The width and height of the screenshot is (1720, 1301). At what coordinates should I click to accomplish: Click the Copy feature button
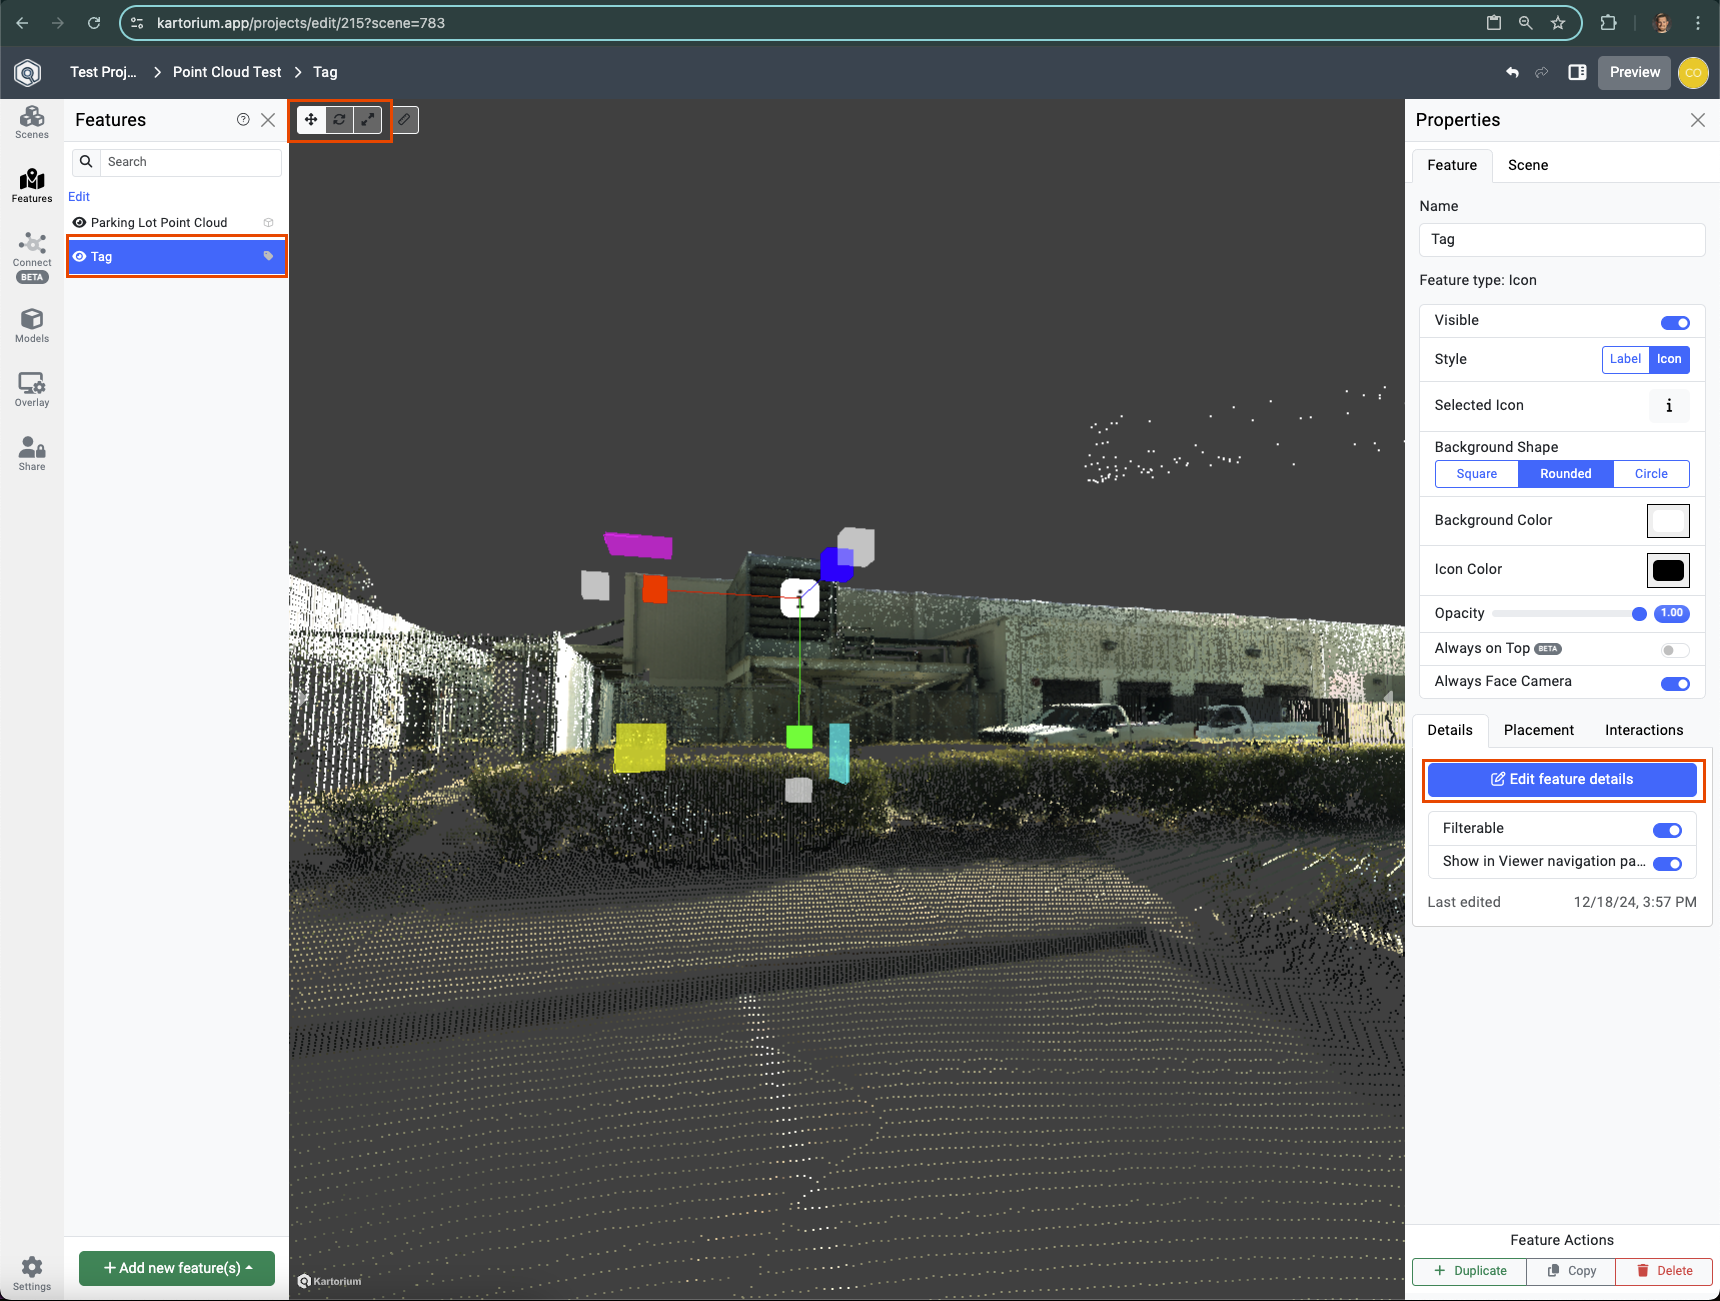pyautogui.click(x=1571, y=1271)
